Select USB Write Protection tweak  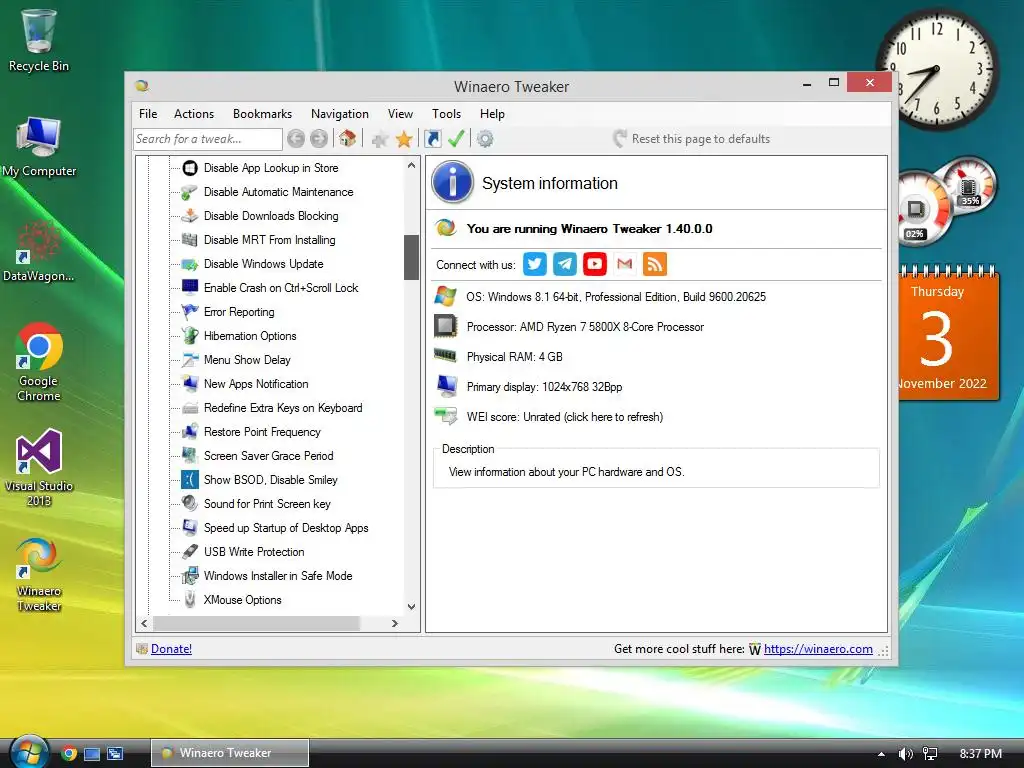254,552
